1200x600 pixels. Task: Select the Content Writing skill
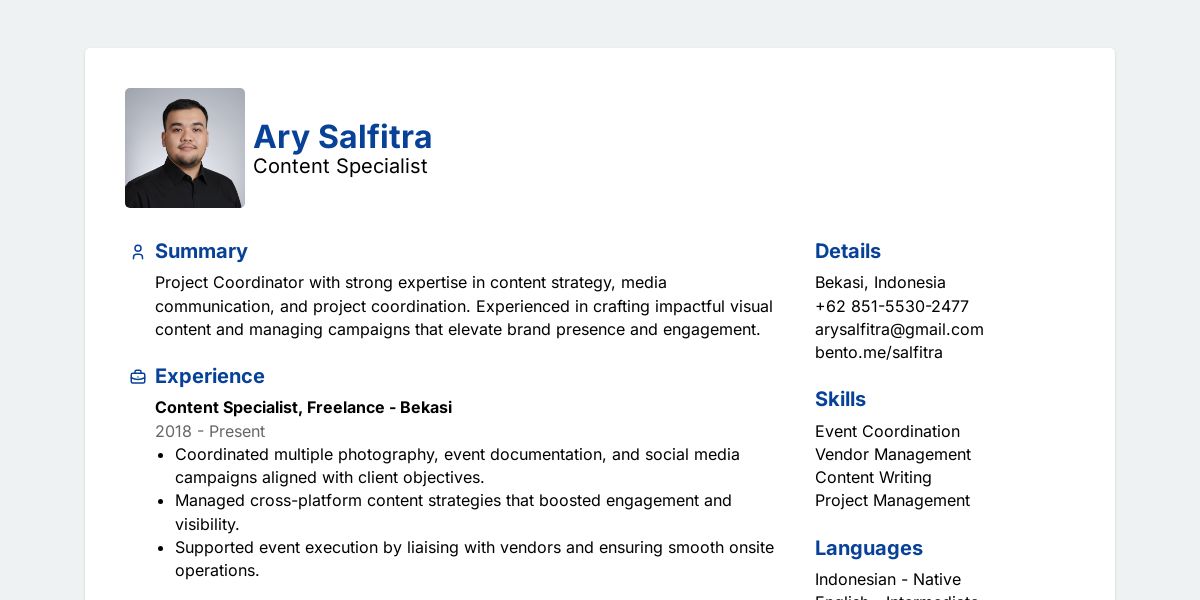(873, 477)
